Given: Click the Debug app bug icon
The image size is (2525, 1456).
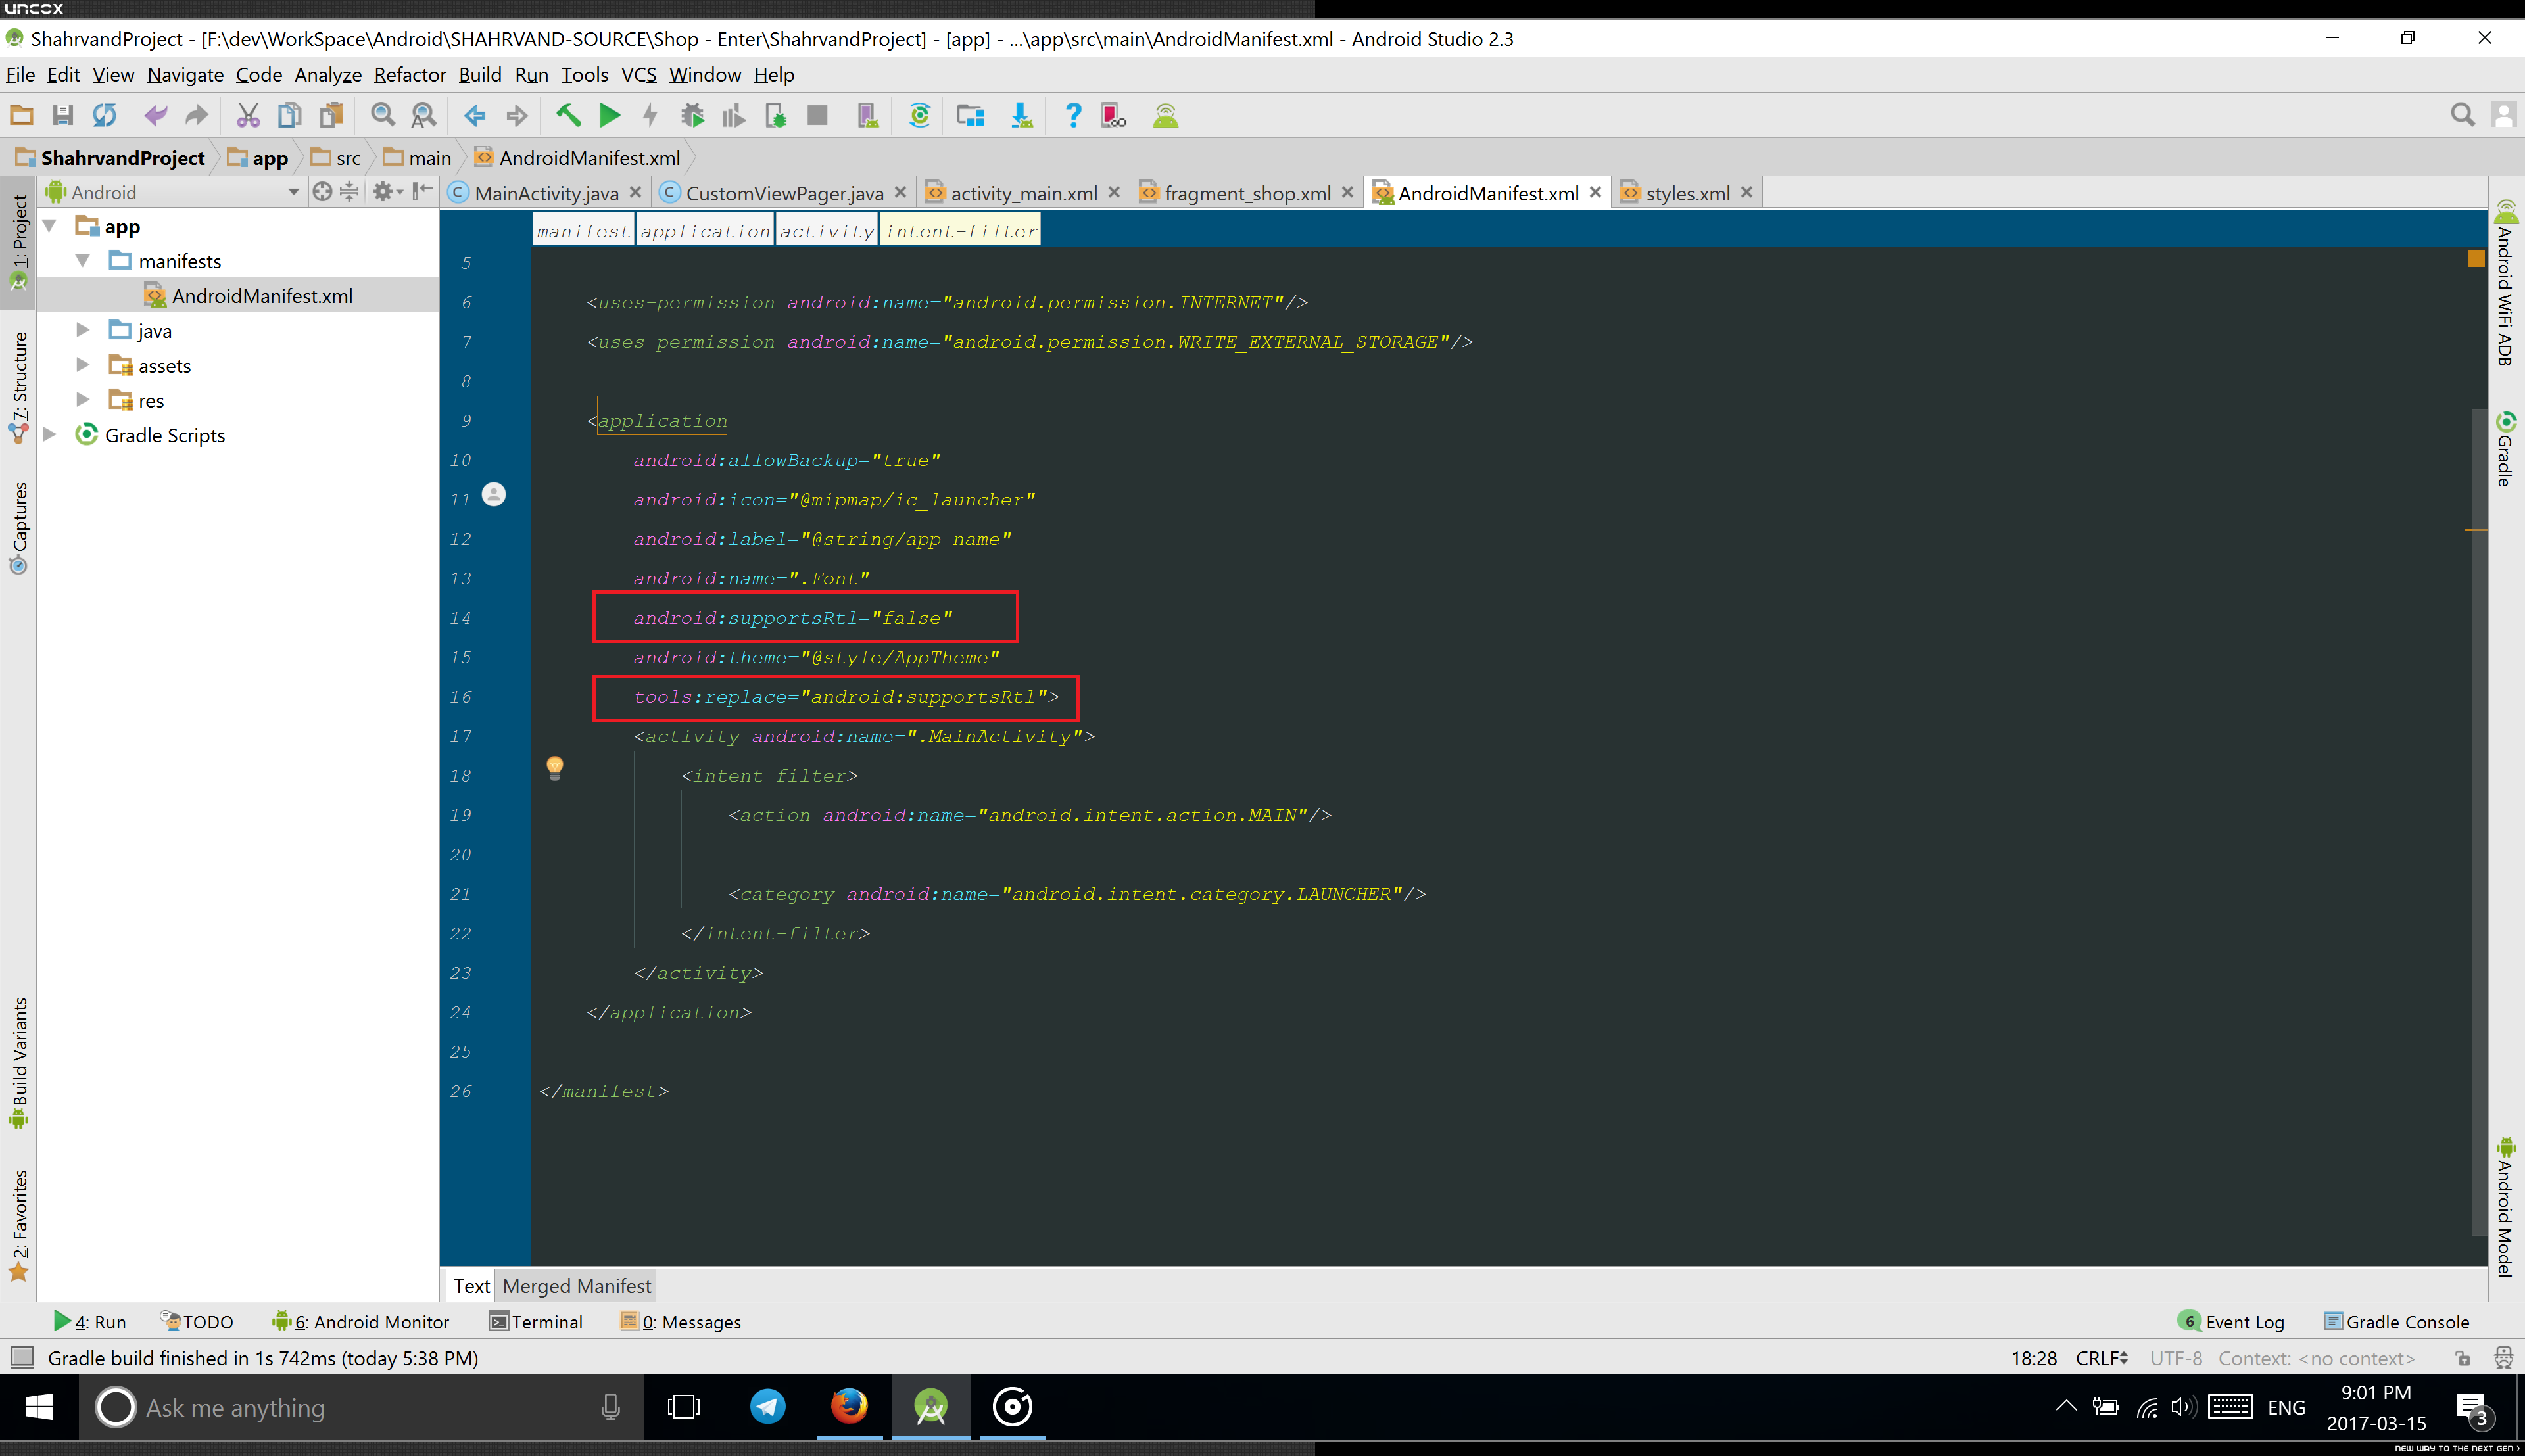Looking at the screenshot, I should coord(692,116).
